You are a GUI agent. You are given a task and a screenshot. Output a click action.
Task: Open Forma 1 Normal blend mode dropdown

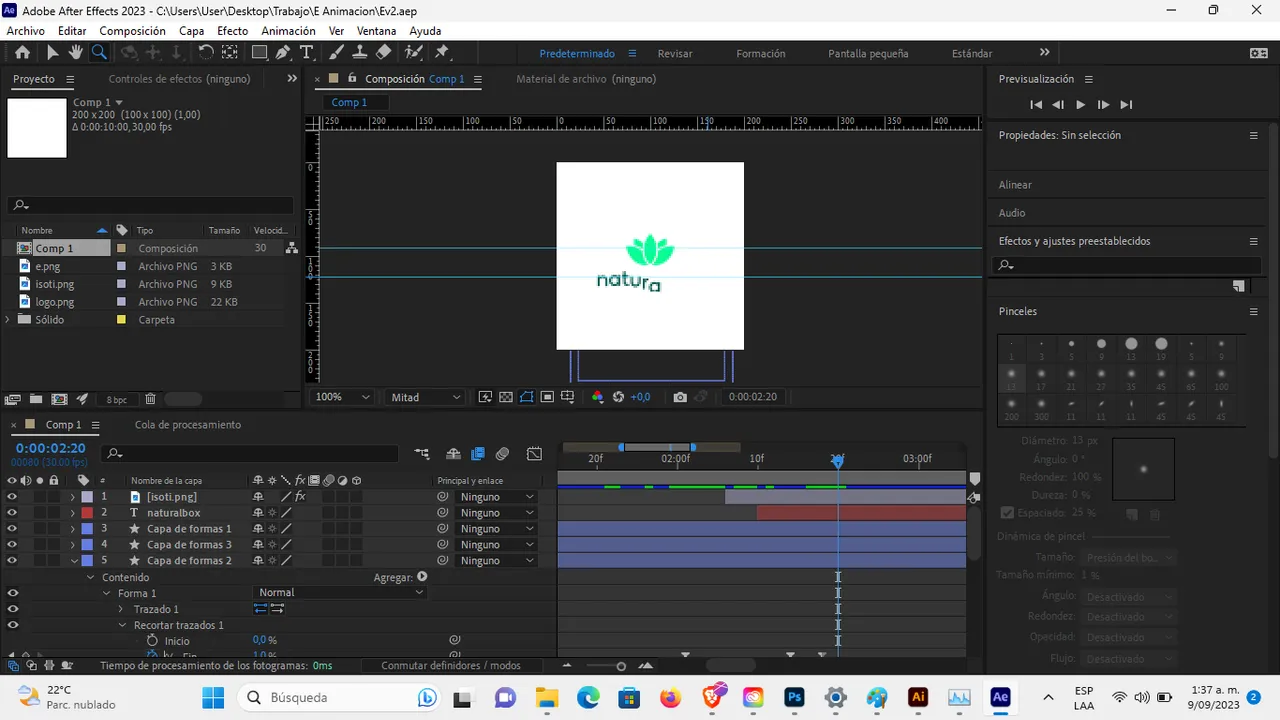click(x=341, y=593)
